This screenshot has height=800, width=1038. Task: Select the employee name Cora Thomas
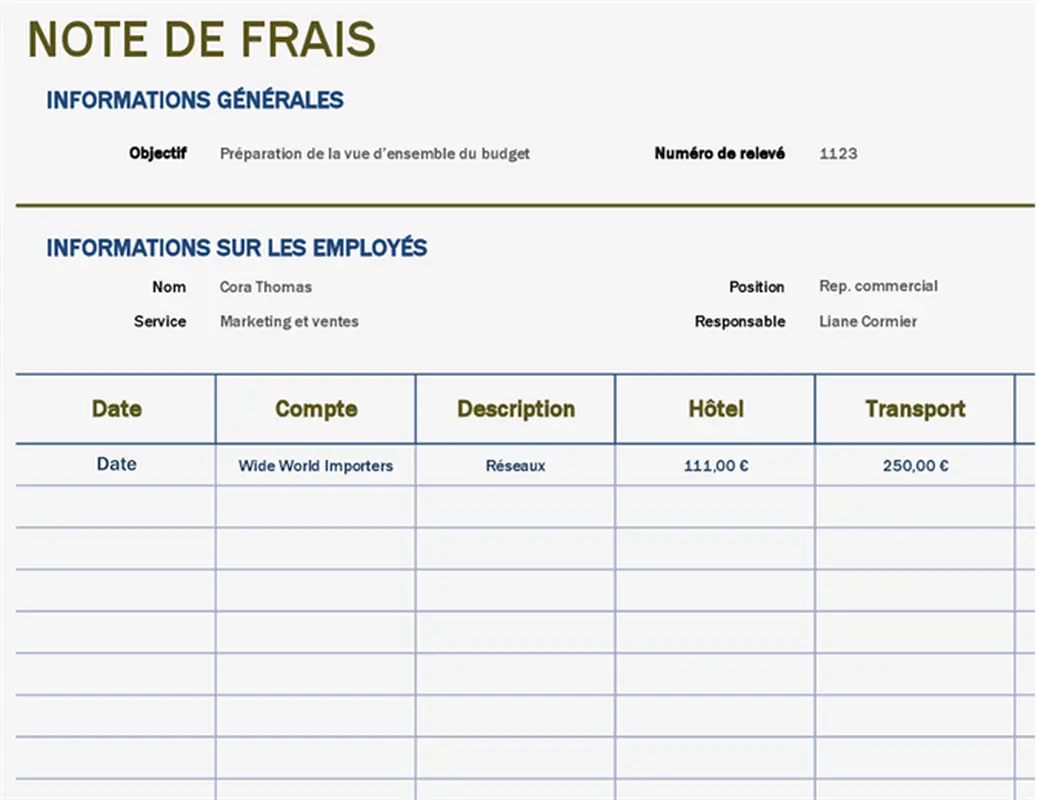coord(265,287)
